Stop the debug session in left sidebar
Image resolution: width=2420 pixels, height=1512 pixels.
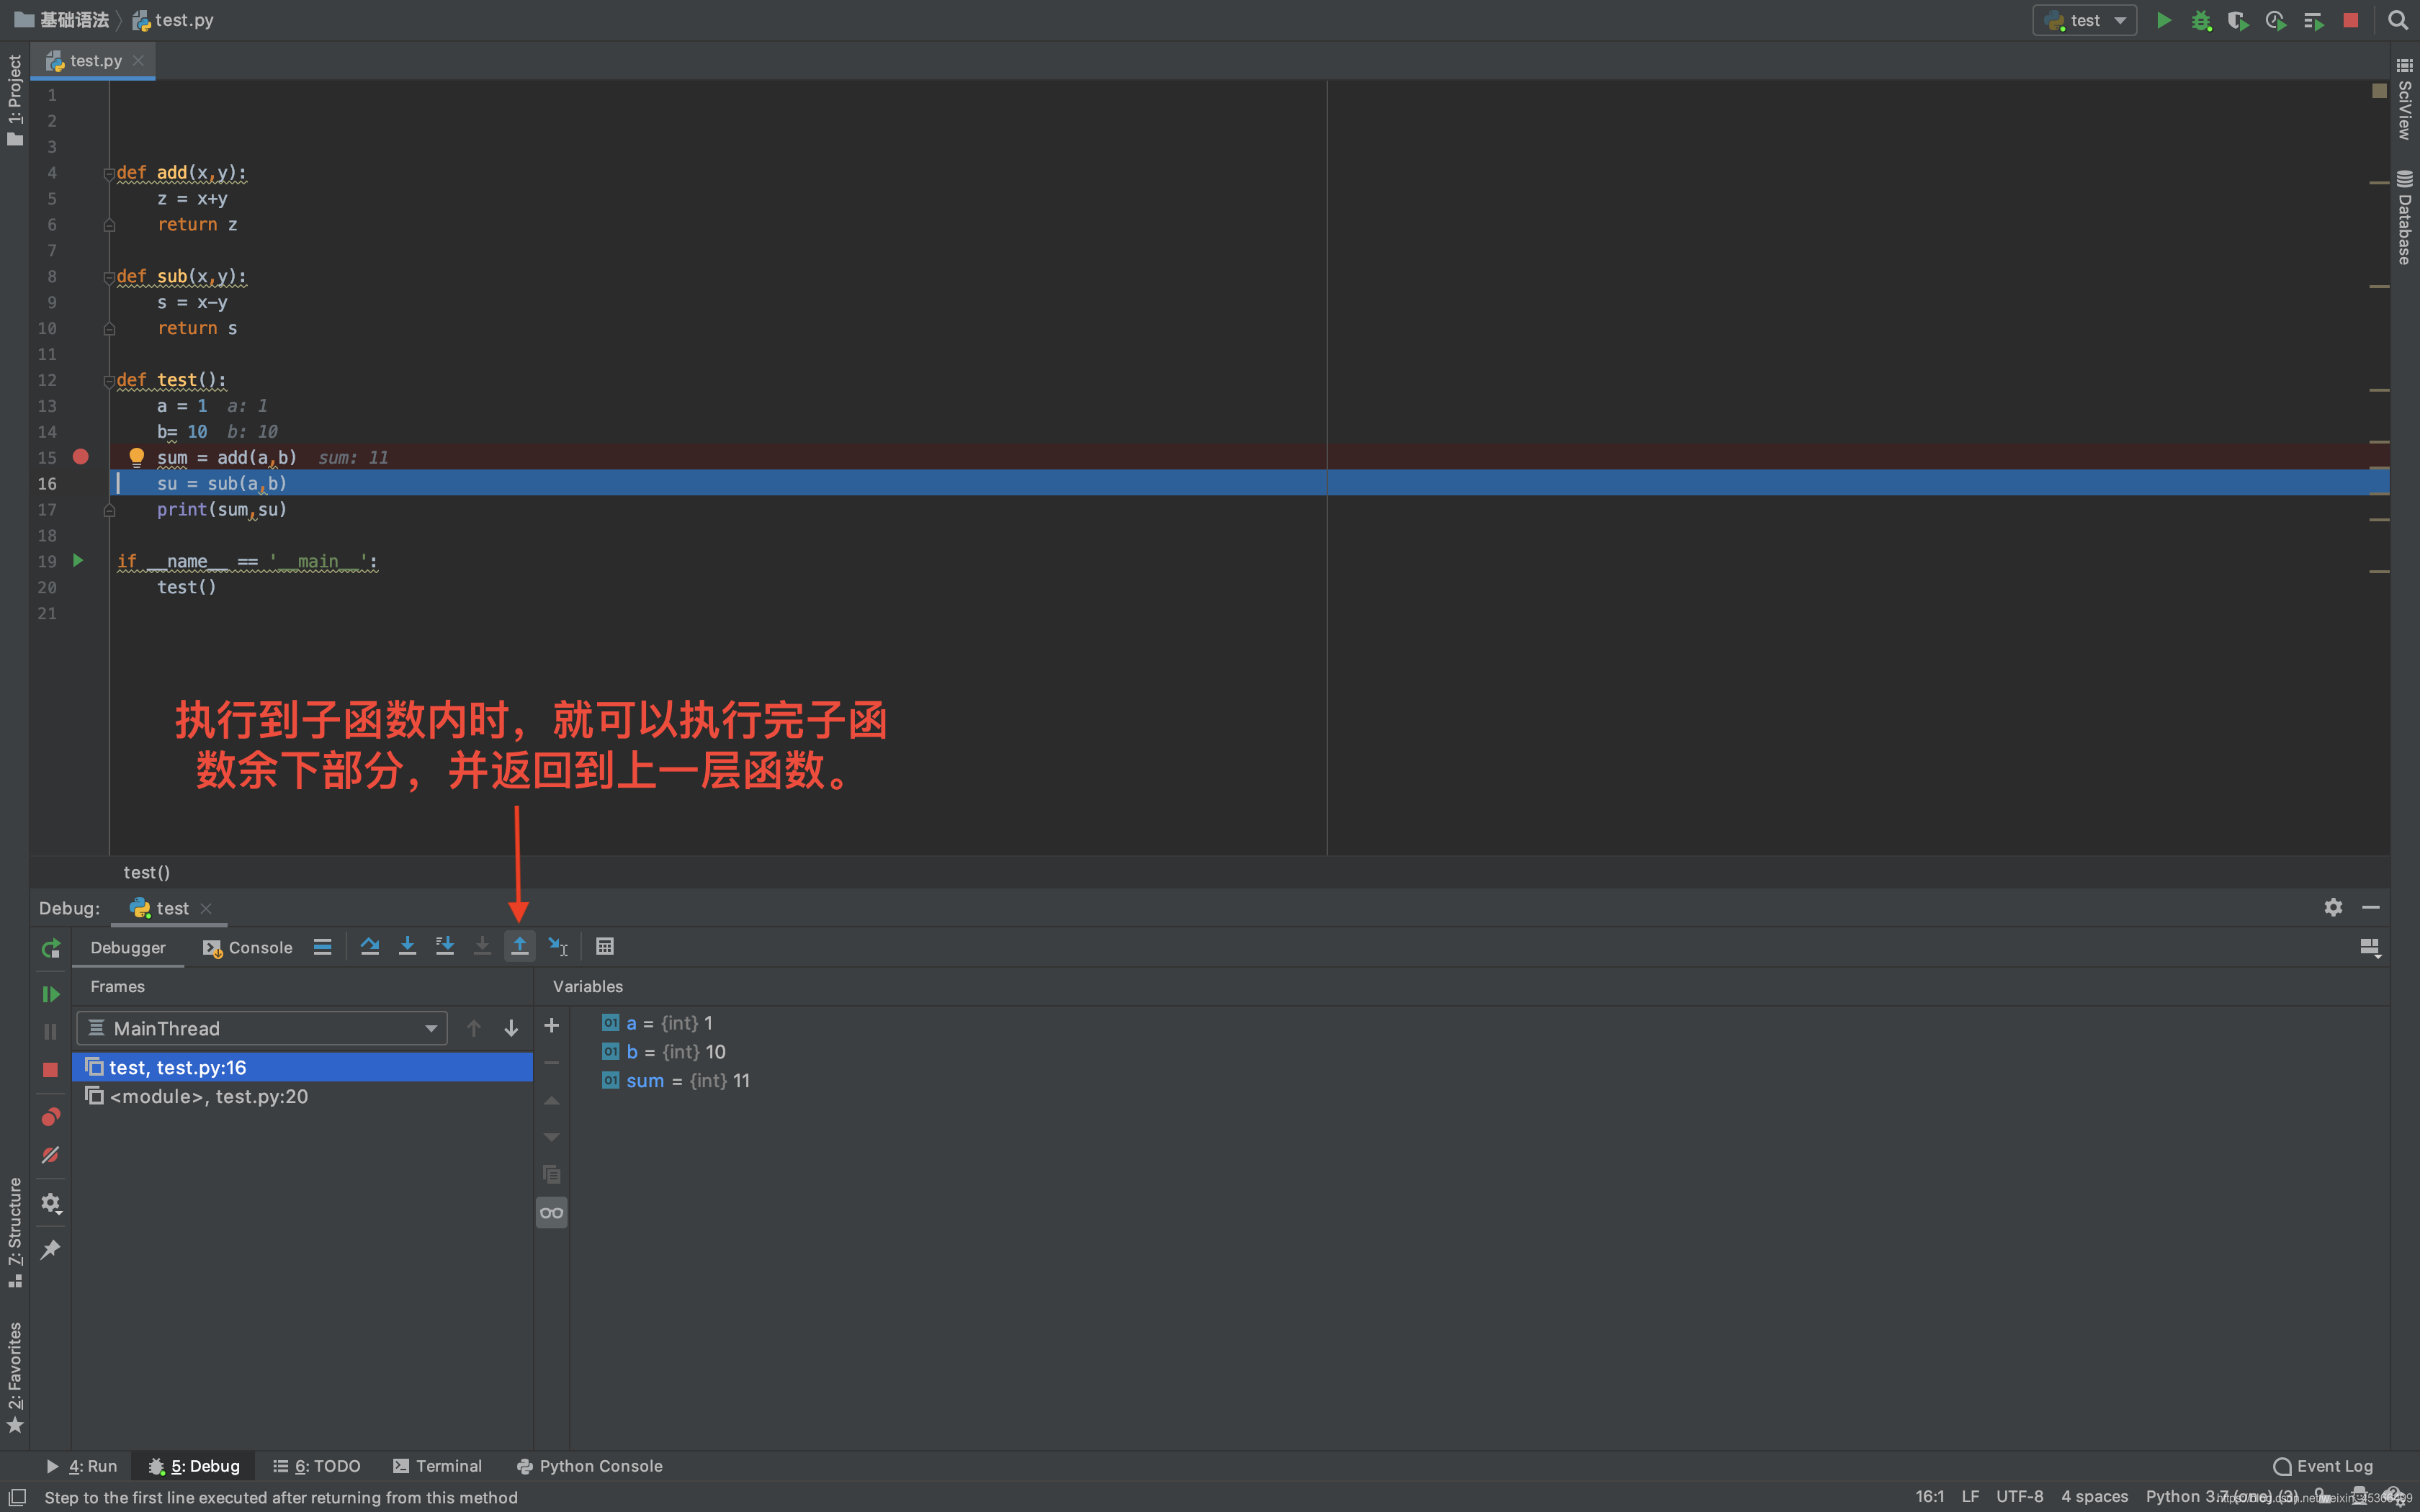point(50,1069)
